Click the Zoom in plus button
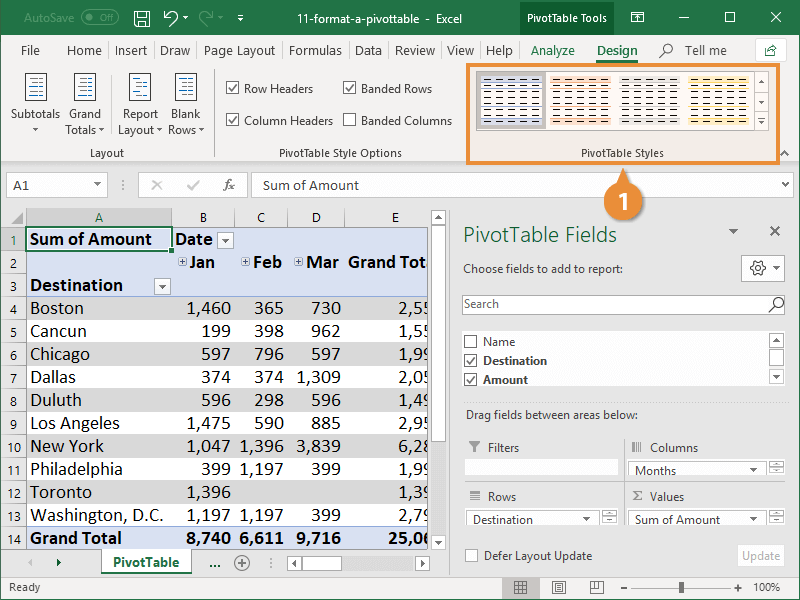Screen dimensions: 800x600 coord(738,588)
